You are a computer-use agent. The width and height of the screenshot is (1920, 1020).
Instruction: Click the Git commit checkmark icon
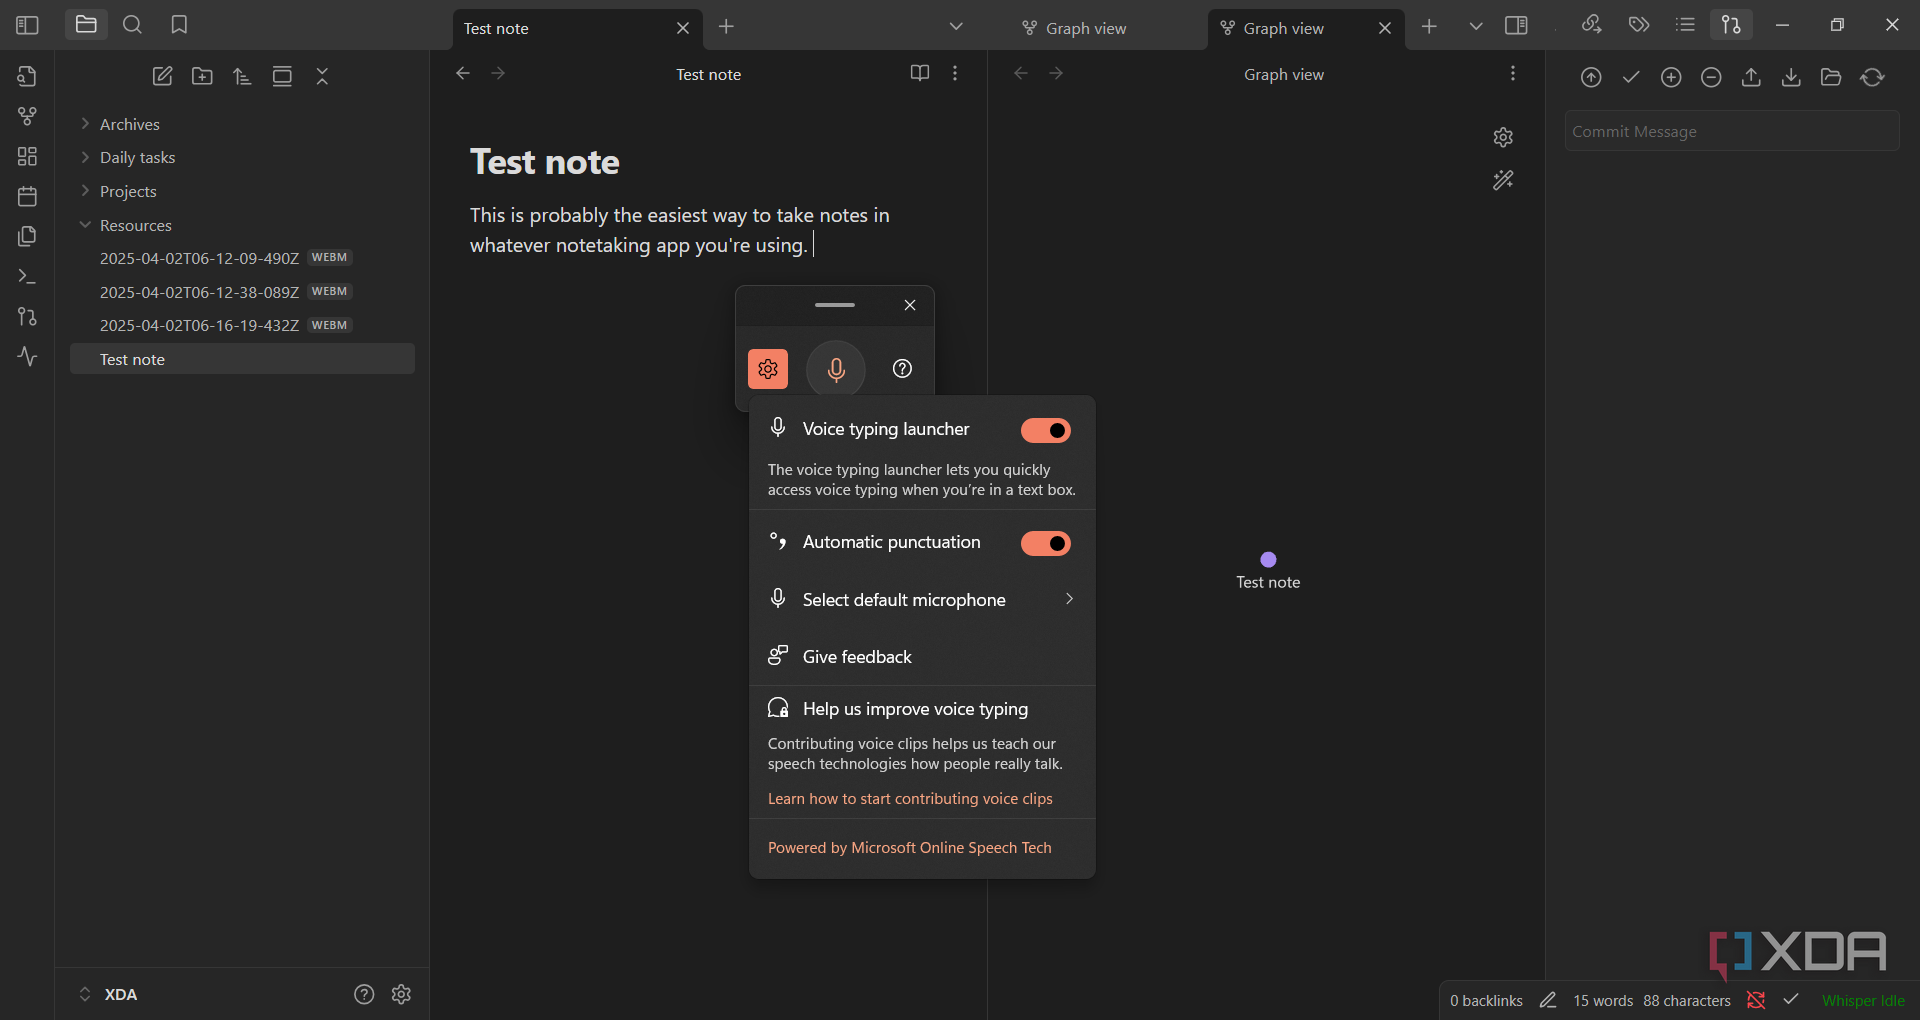[1631, 77]
